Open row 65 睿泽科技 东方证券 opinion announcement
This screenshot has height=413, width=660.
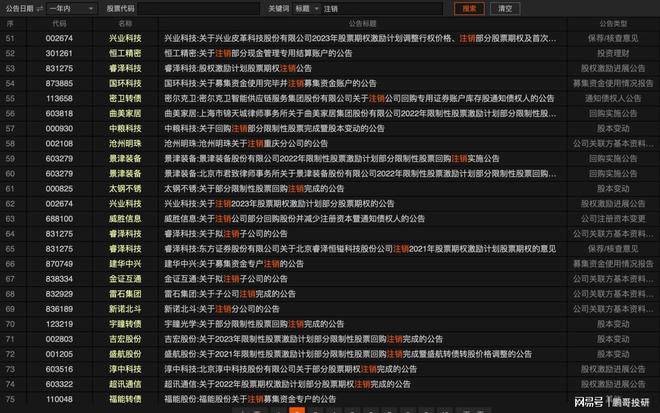point(360,249)
